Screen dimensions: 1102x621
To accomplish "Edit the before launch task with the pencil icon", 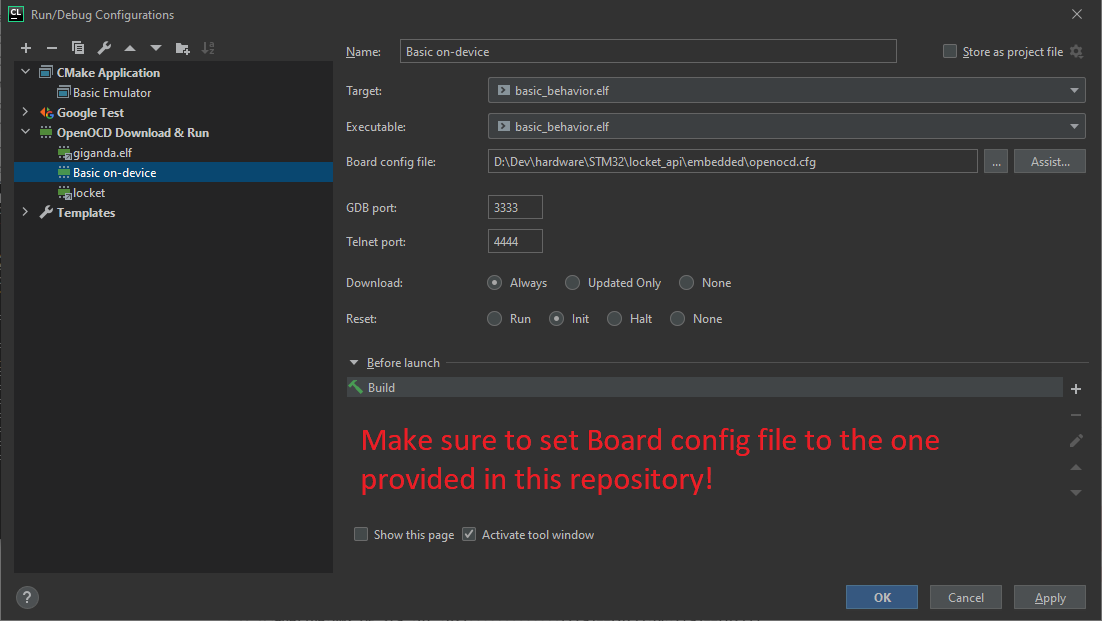I will pyautogui.click(x=1076, y=440).
